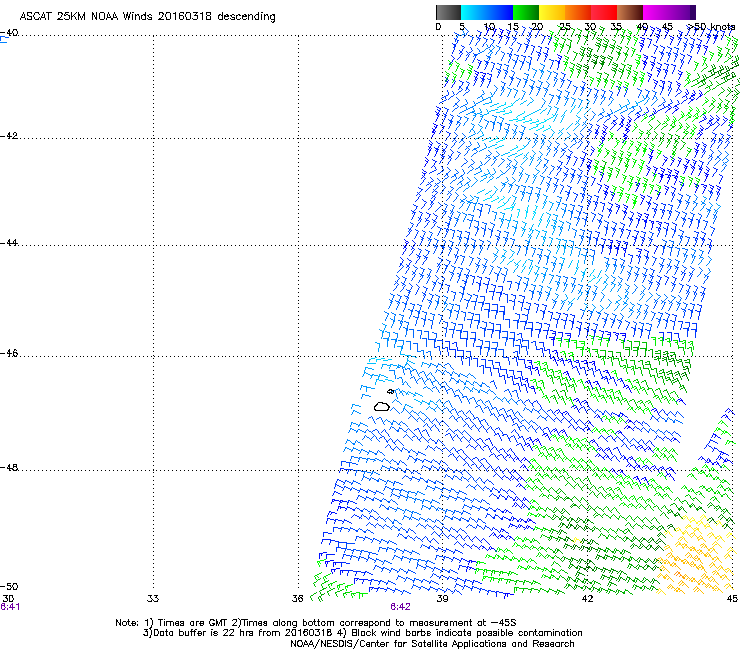This screenshot has width=740, height=650.
Task: Click the '-42' latitude axis label
Action: 9,136
